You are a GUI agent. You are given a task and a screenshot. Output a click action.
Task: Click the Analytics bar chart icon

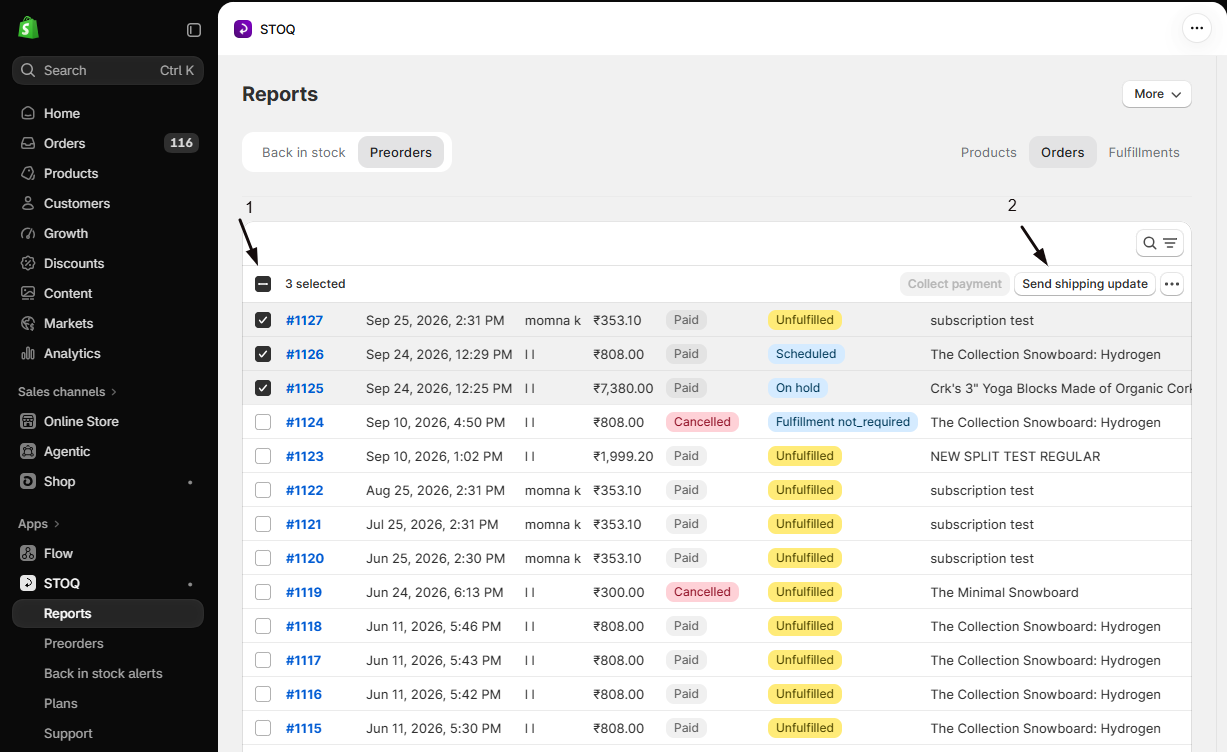click(28, 353)
